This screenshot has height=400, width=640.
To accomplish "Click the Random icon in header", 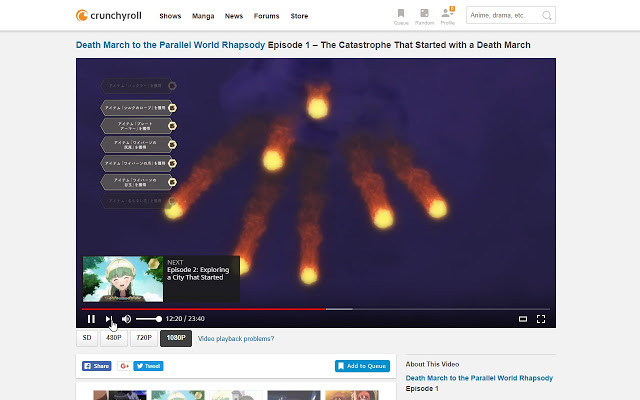I will (424, 16).
